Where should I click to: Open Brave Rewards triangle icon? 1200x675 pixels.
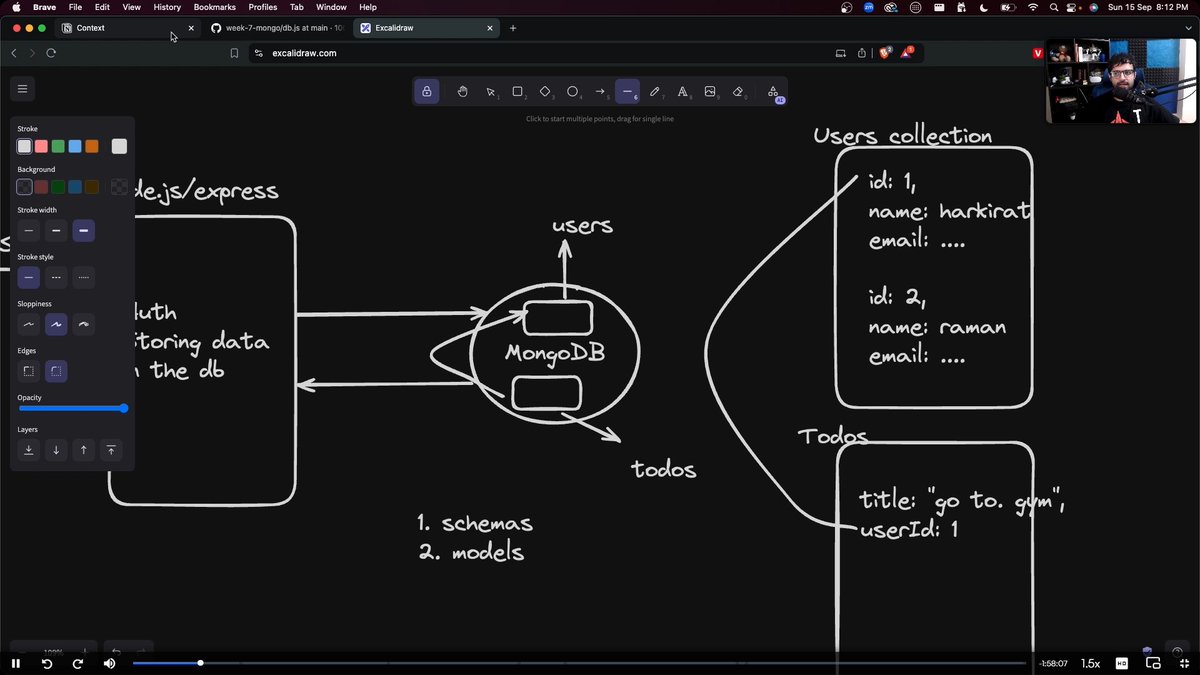(906, 52)
